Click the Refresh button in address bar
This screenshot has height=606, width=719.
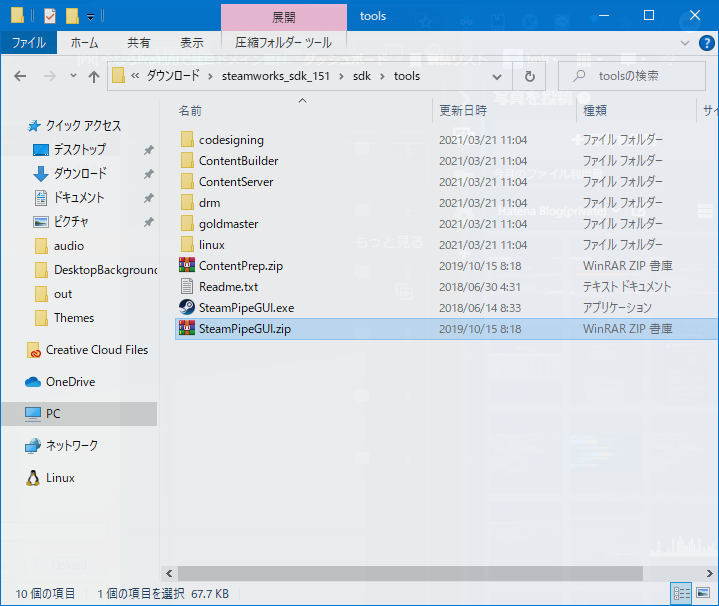coord(530,76)
